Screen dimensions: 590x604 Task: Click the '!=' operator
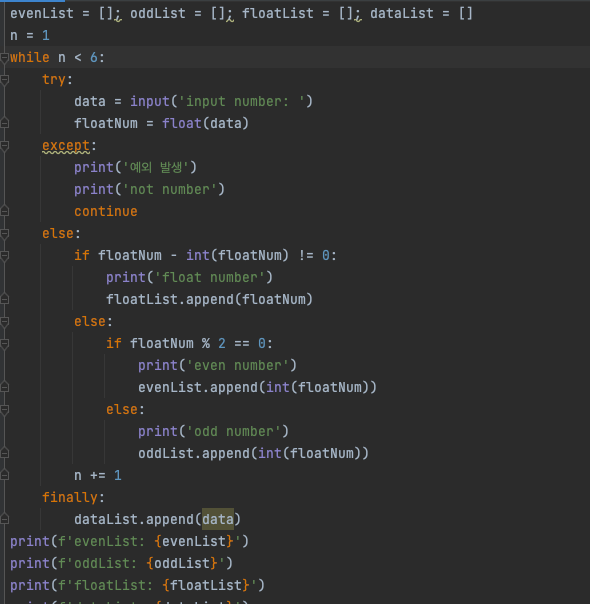coord(306,255)
